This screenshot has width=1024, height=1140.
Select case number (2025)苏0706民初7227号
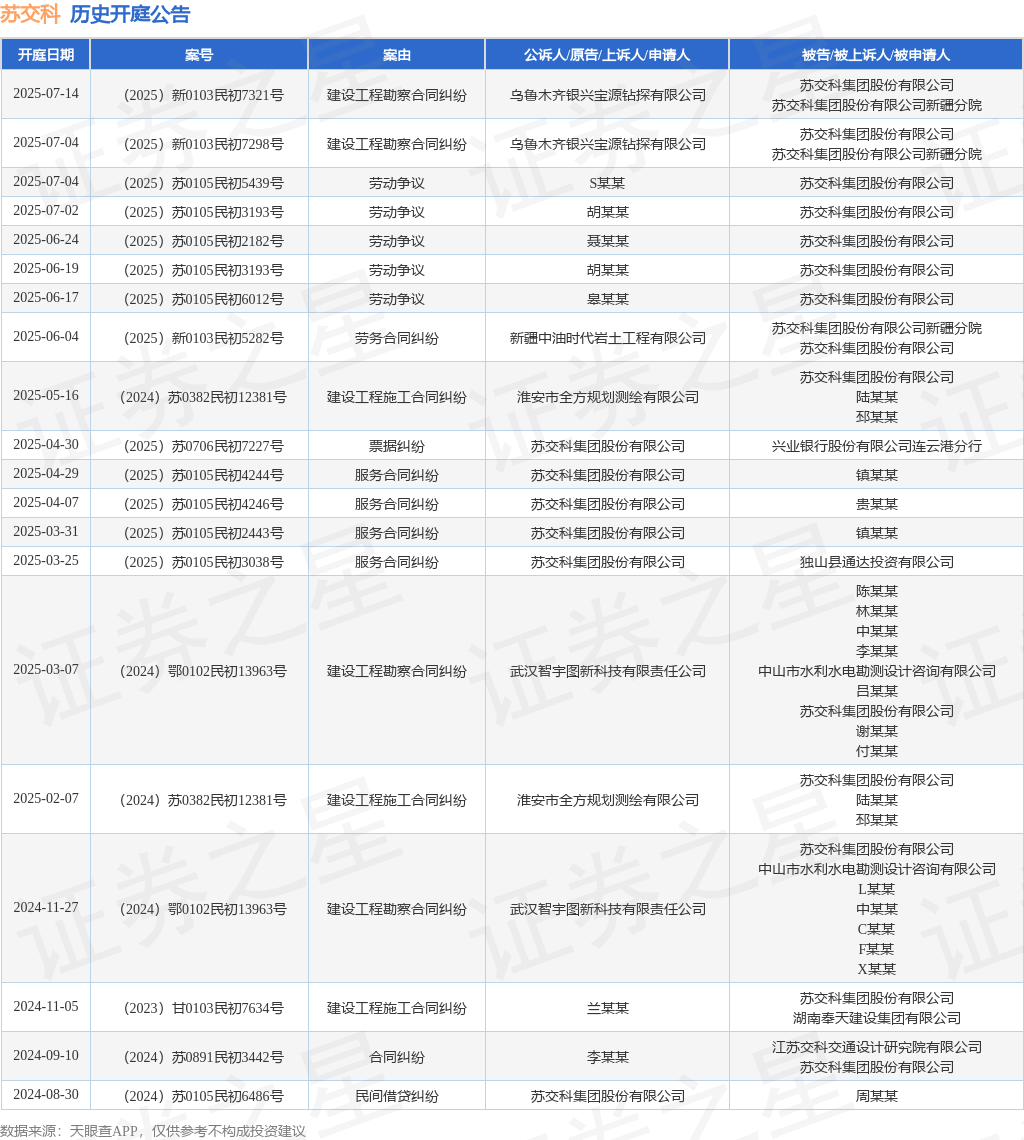[x=203, y=446]
